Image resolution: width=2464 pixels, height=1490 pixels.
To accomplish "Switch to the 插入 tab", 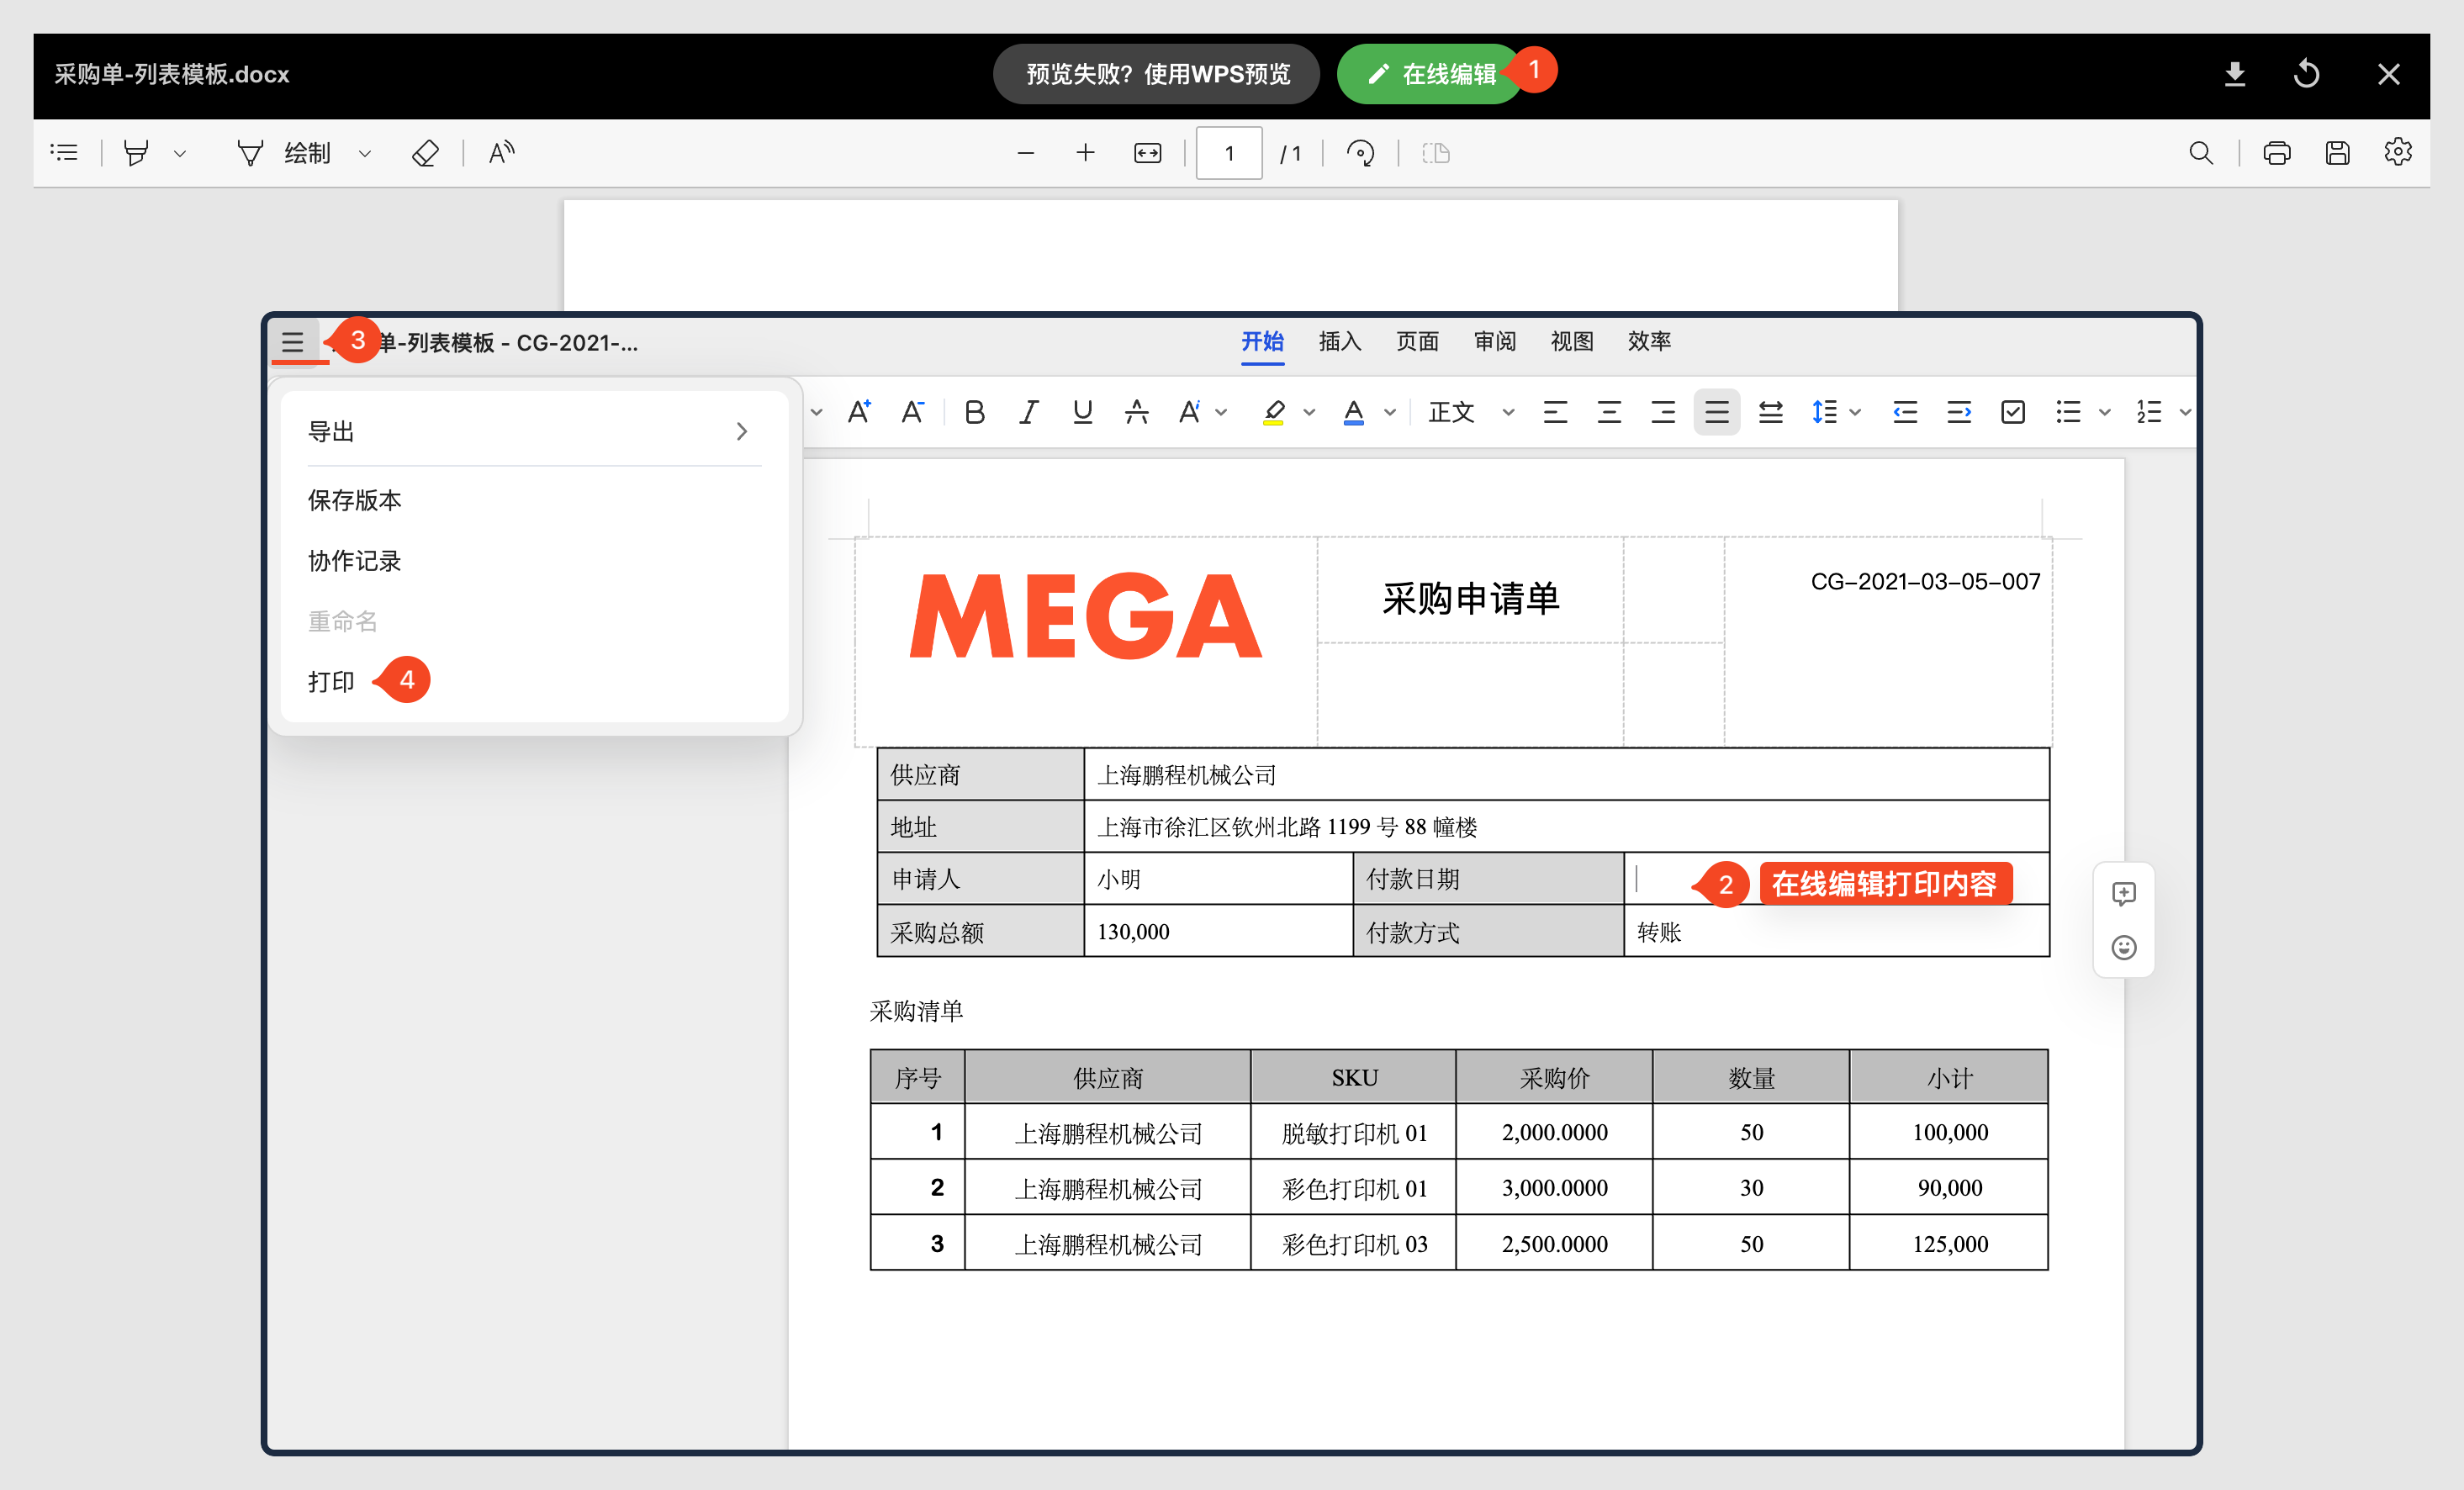I will 1340,342.
